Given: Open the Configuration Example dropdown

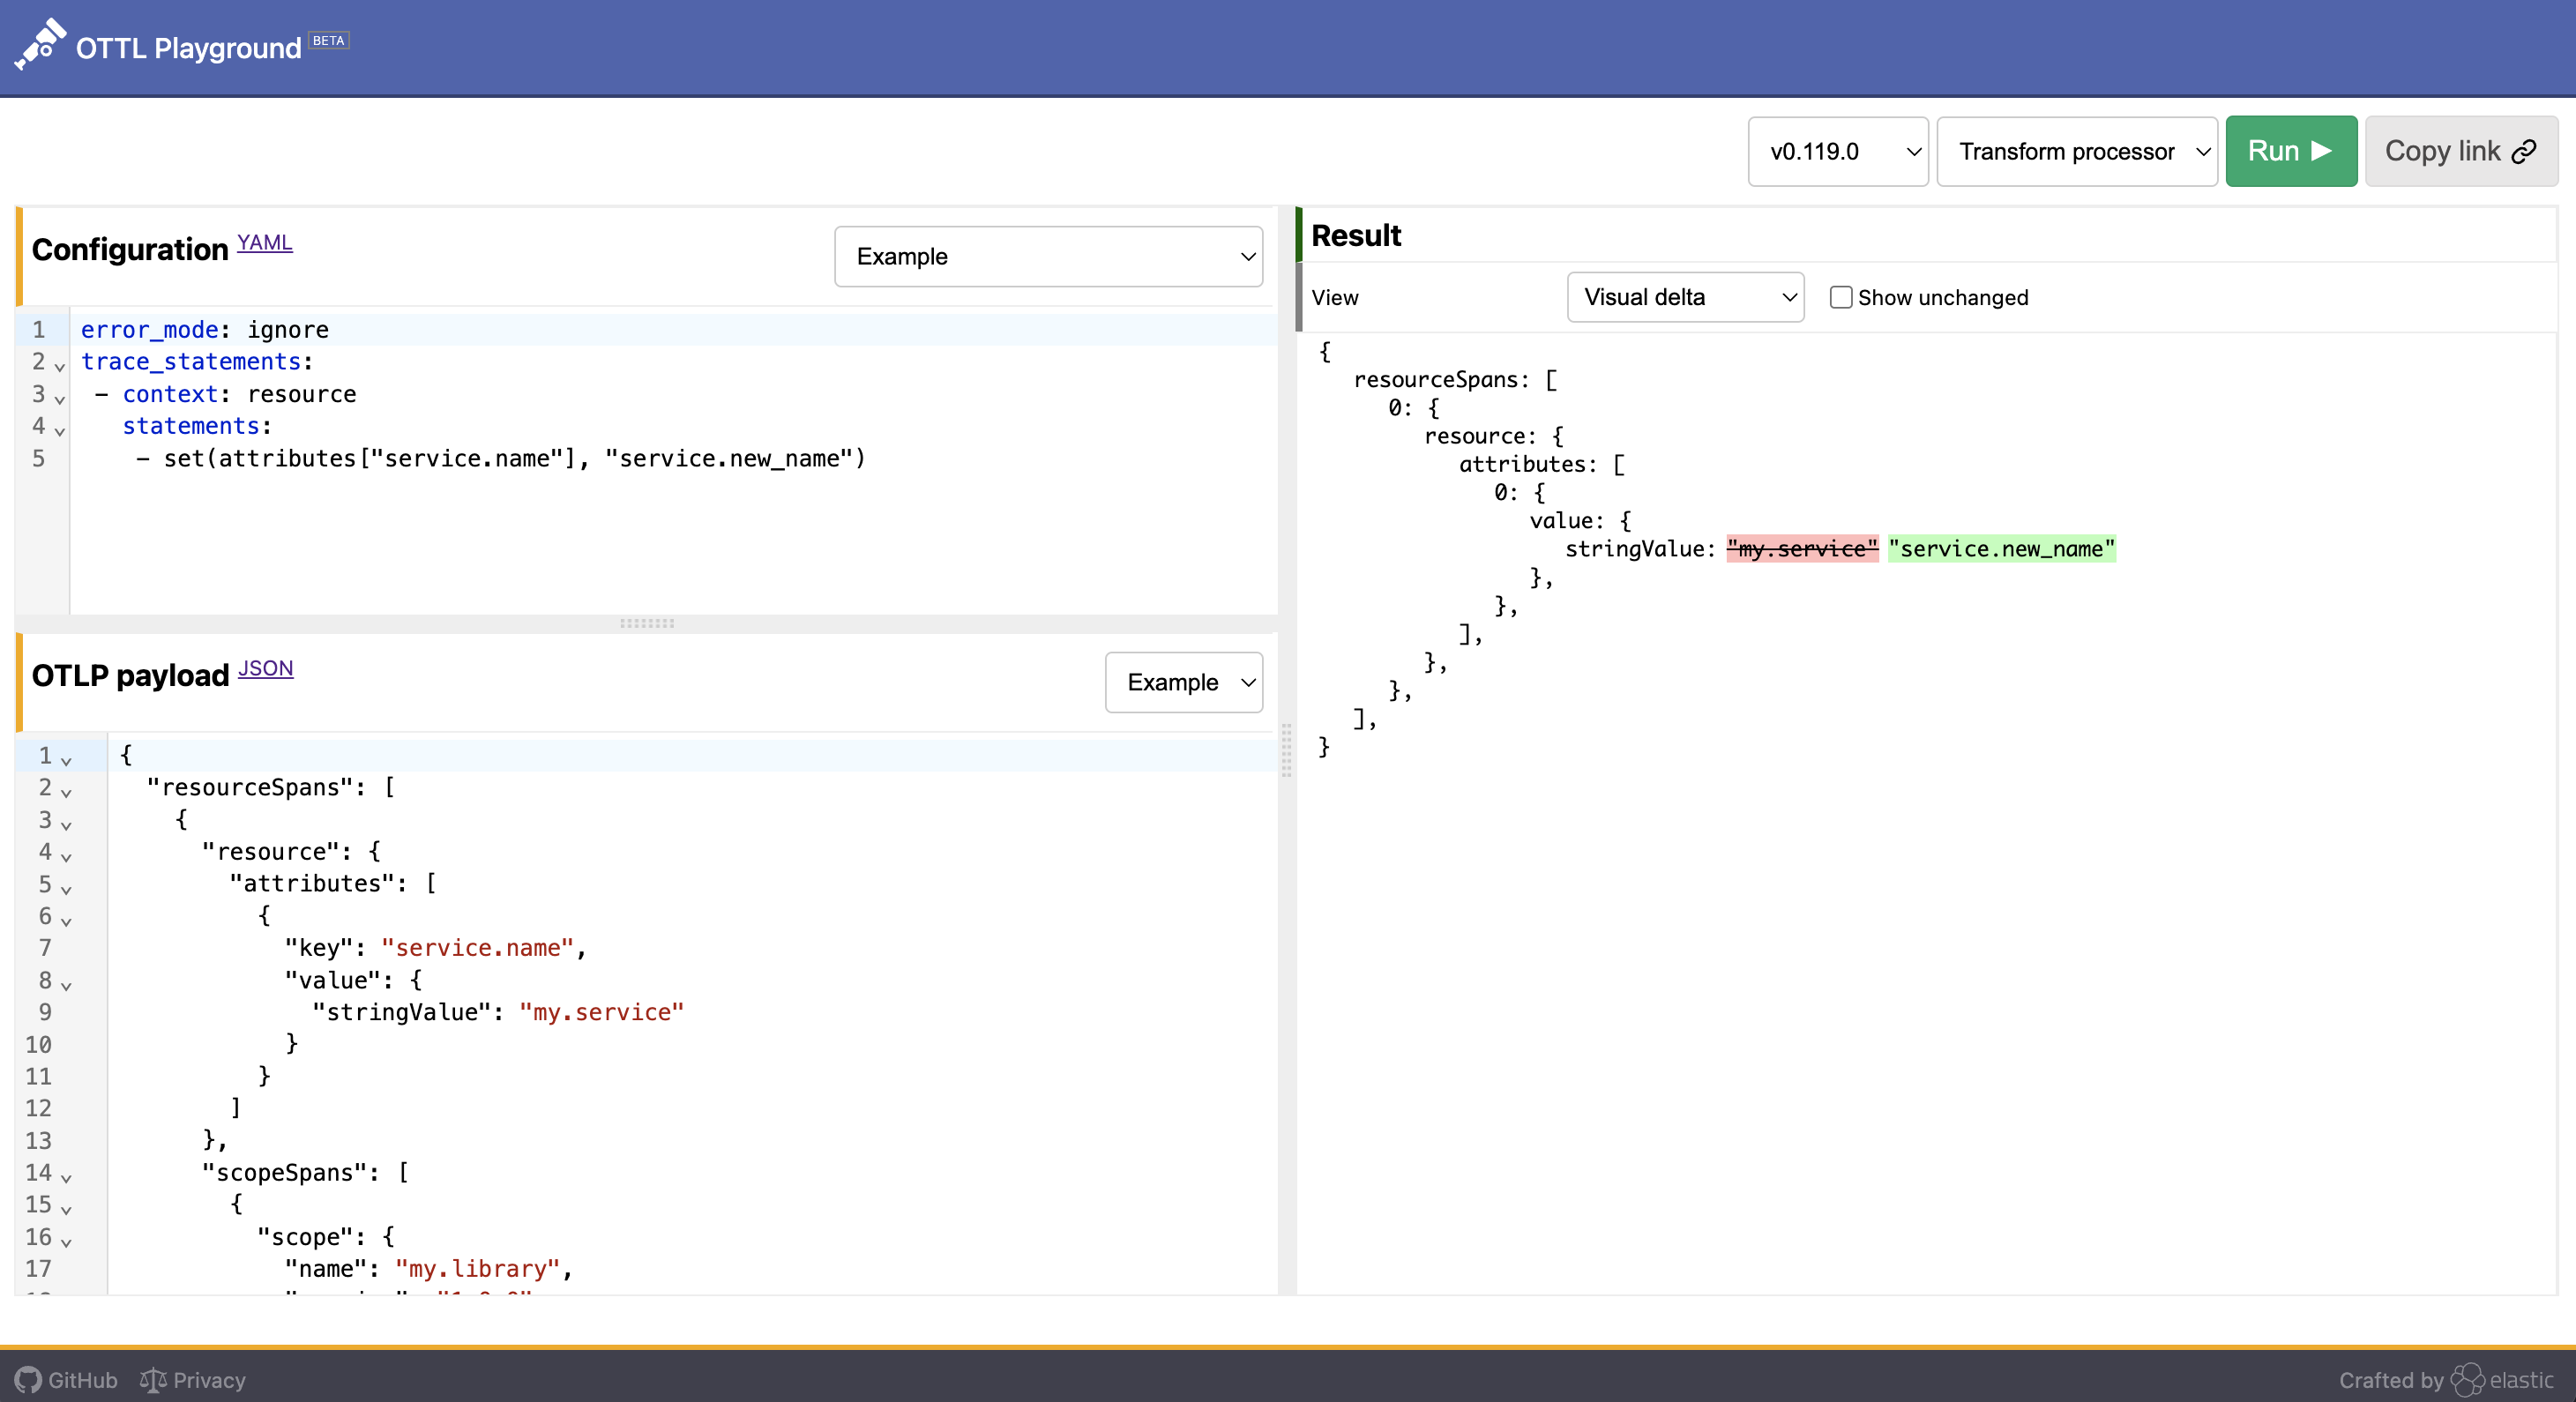Looking at the screenshot, I should pyautogui.click(x=1048, y=256).
